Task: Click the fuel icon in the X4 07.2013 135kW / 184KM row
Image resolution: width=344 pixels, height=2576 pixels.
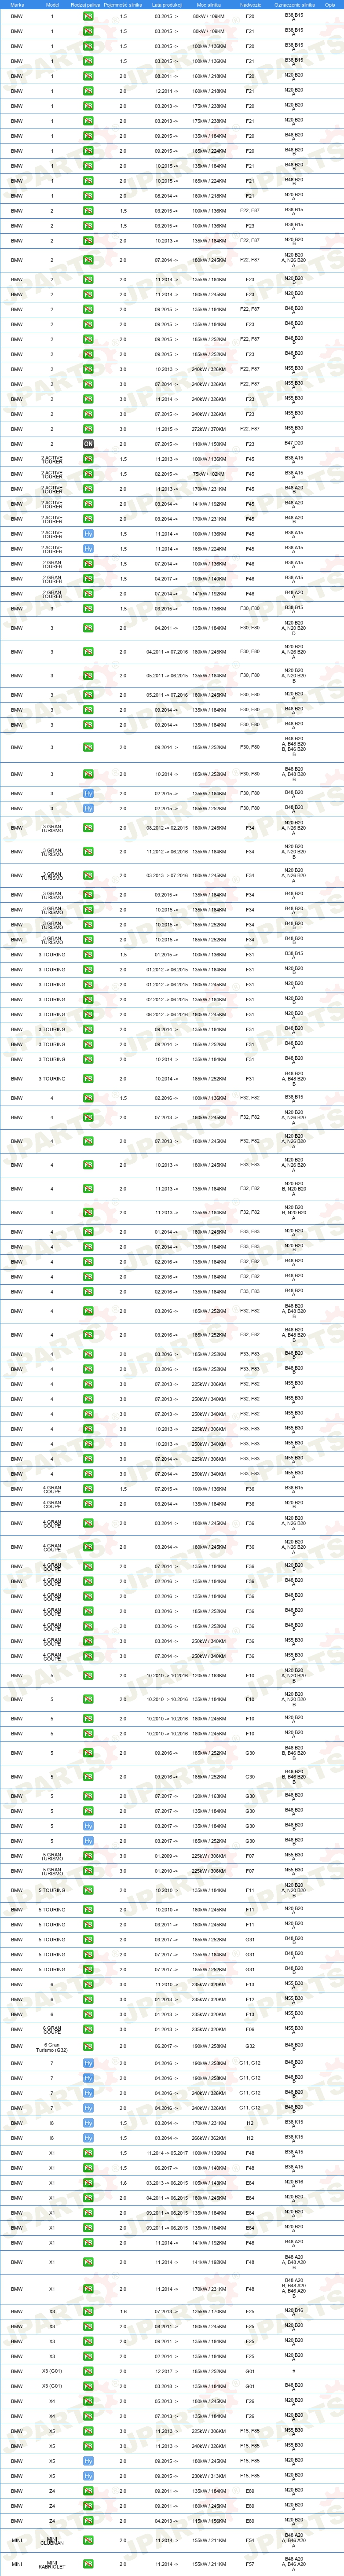Action: click(88, 2416)
